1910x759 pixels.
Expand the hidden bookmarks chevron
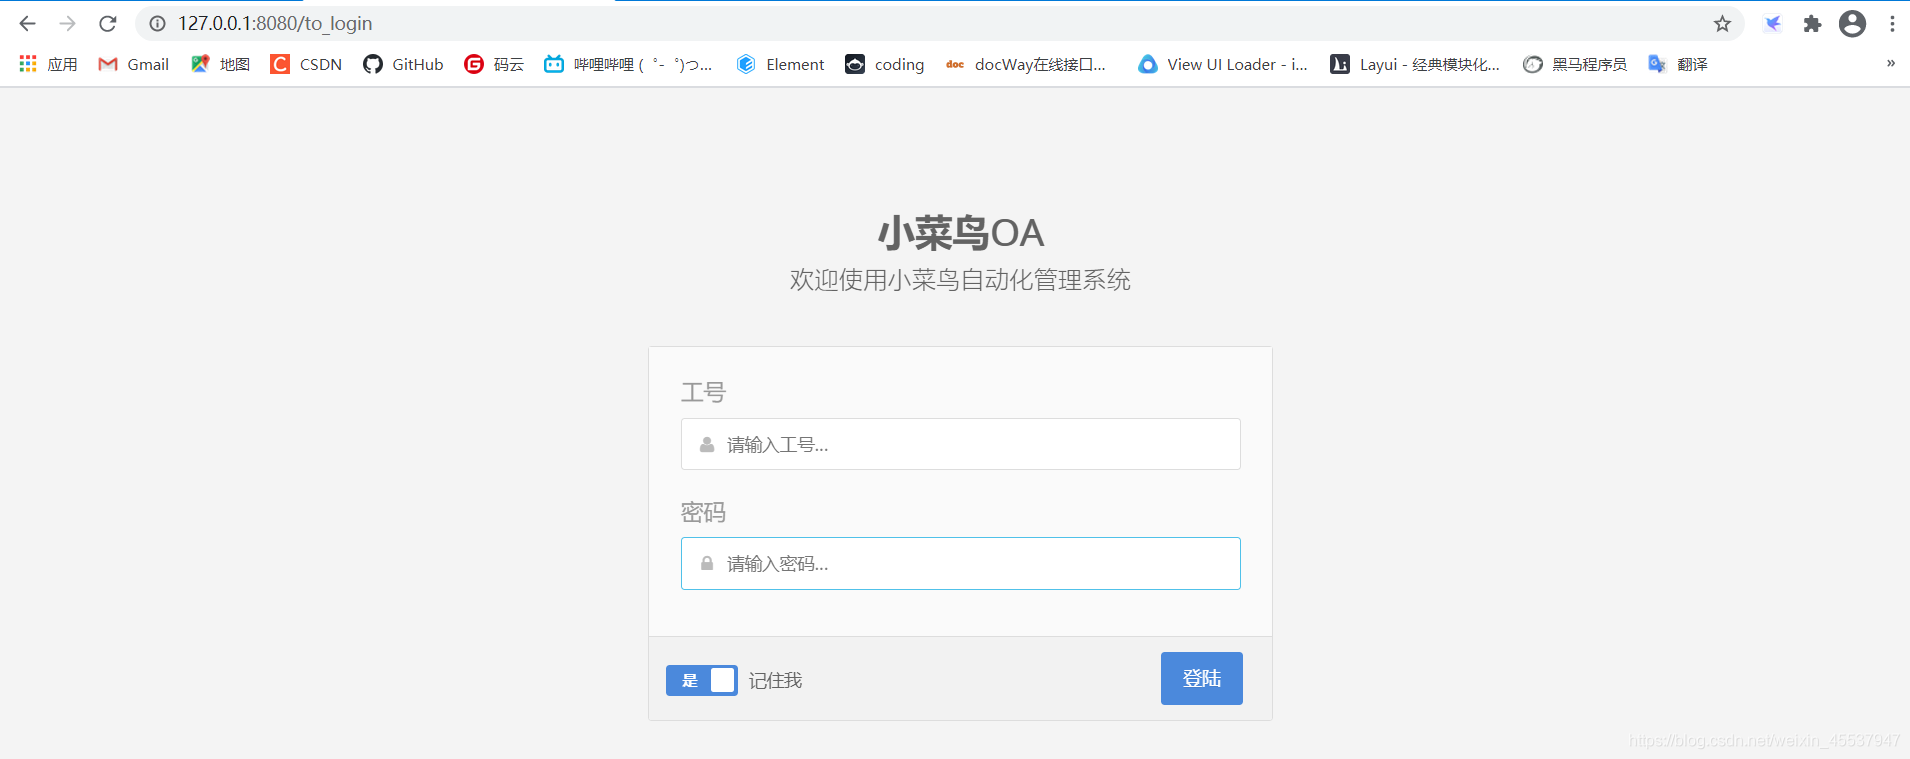point(1890,63)
